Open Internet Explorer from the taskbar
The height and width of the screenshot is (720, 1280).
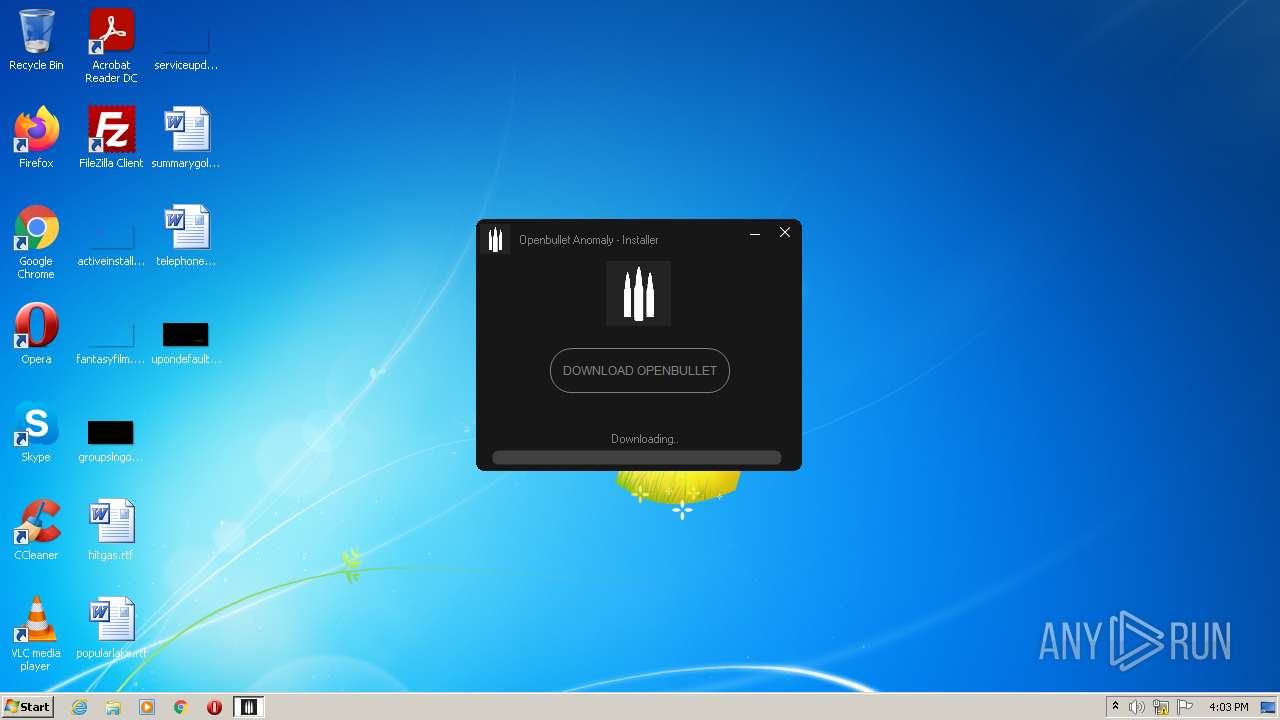tap(80, 707)
